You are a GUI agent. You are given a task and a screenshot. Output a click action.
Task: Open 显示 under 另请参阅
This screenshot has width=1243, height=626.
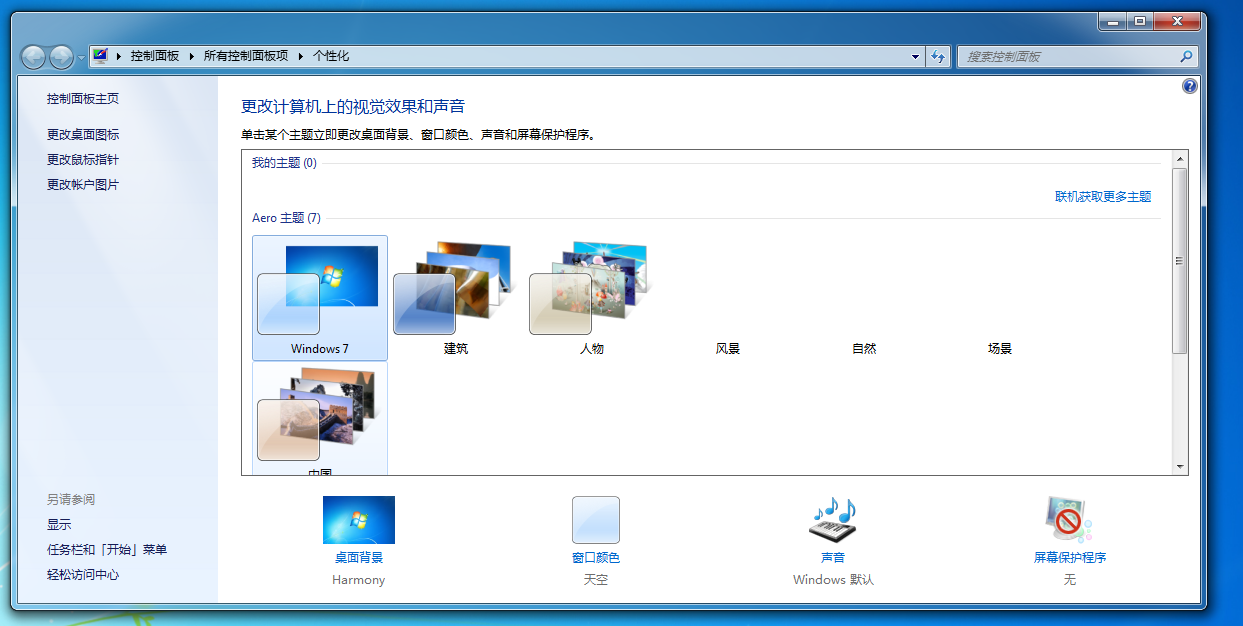(59, 525)
